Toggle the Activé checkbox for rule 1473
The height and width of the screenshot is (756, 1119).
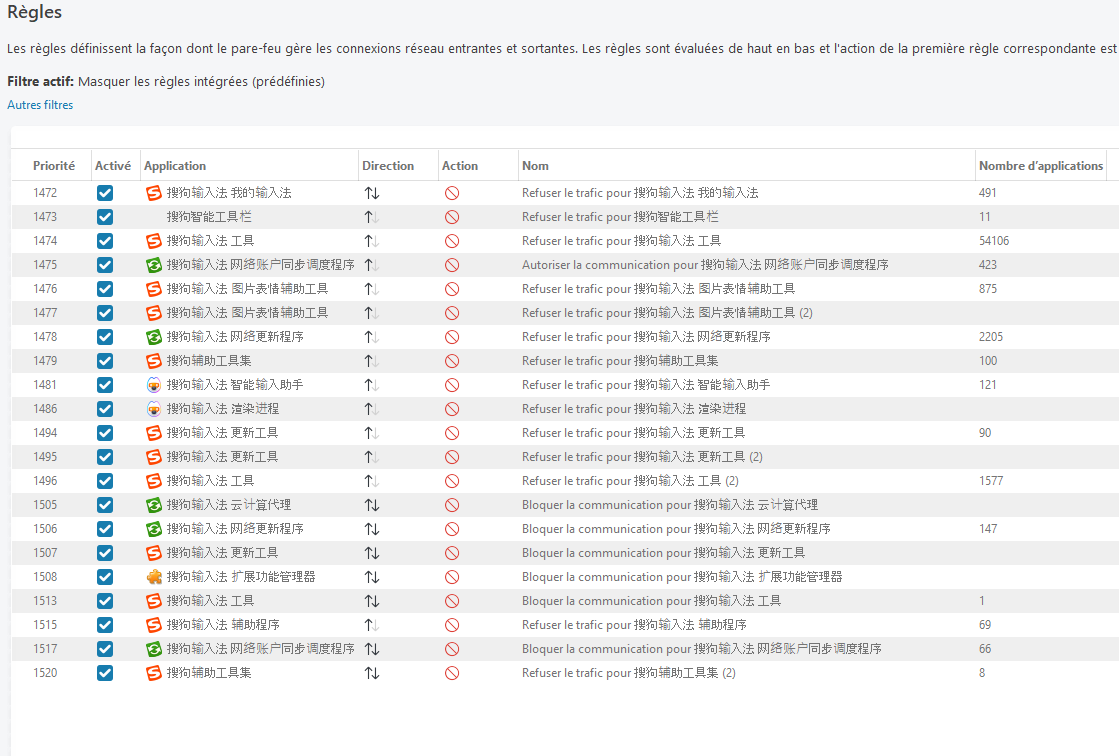pos(105,217)
